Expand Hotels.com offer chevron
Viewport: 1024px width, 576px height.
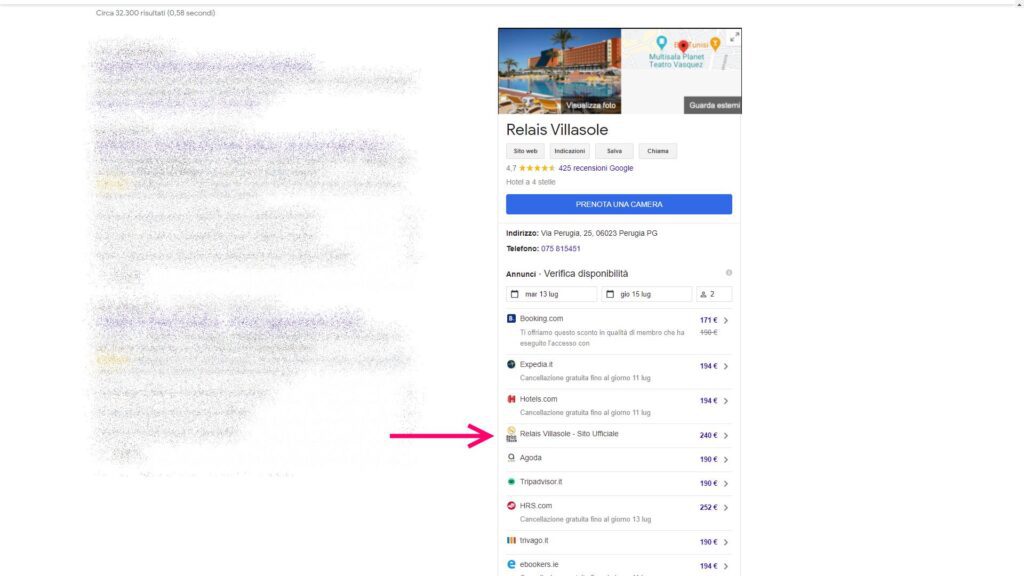[x=726, y=401]
